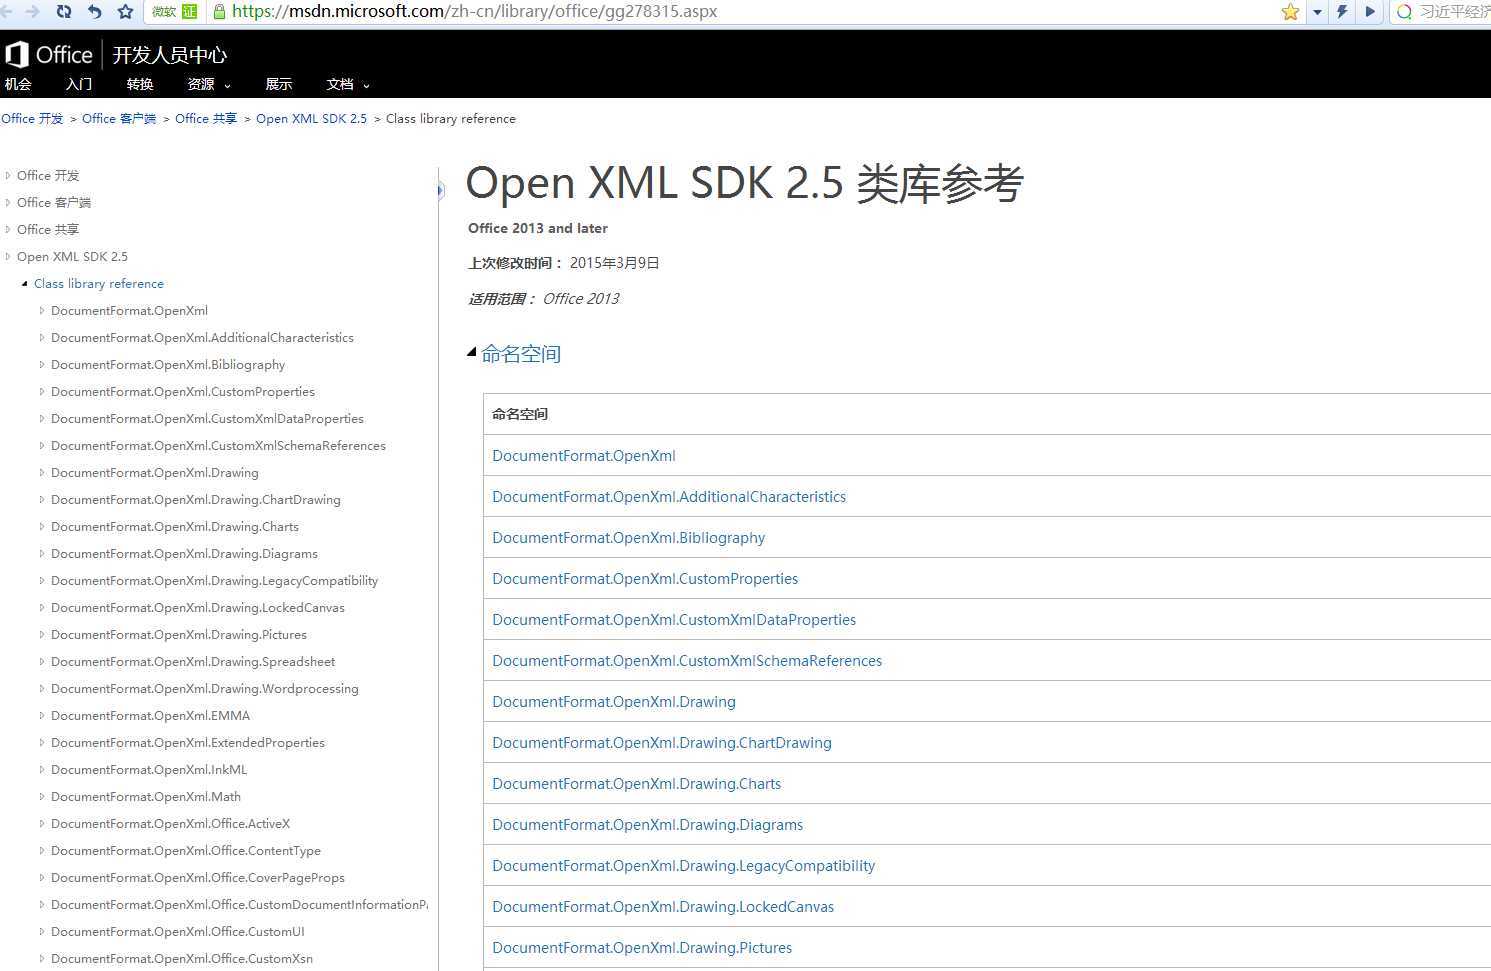Go to Open XML SDK 2.5 breadcrumb
This screenshot has width=1491, height=971.
(311, 118)
